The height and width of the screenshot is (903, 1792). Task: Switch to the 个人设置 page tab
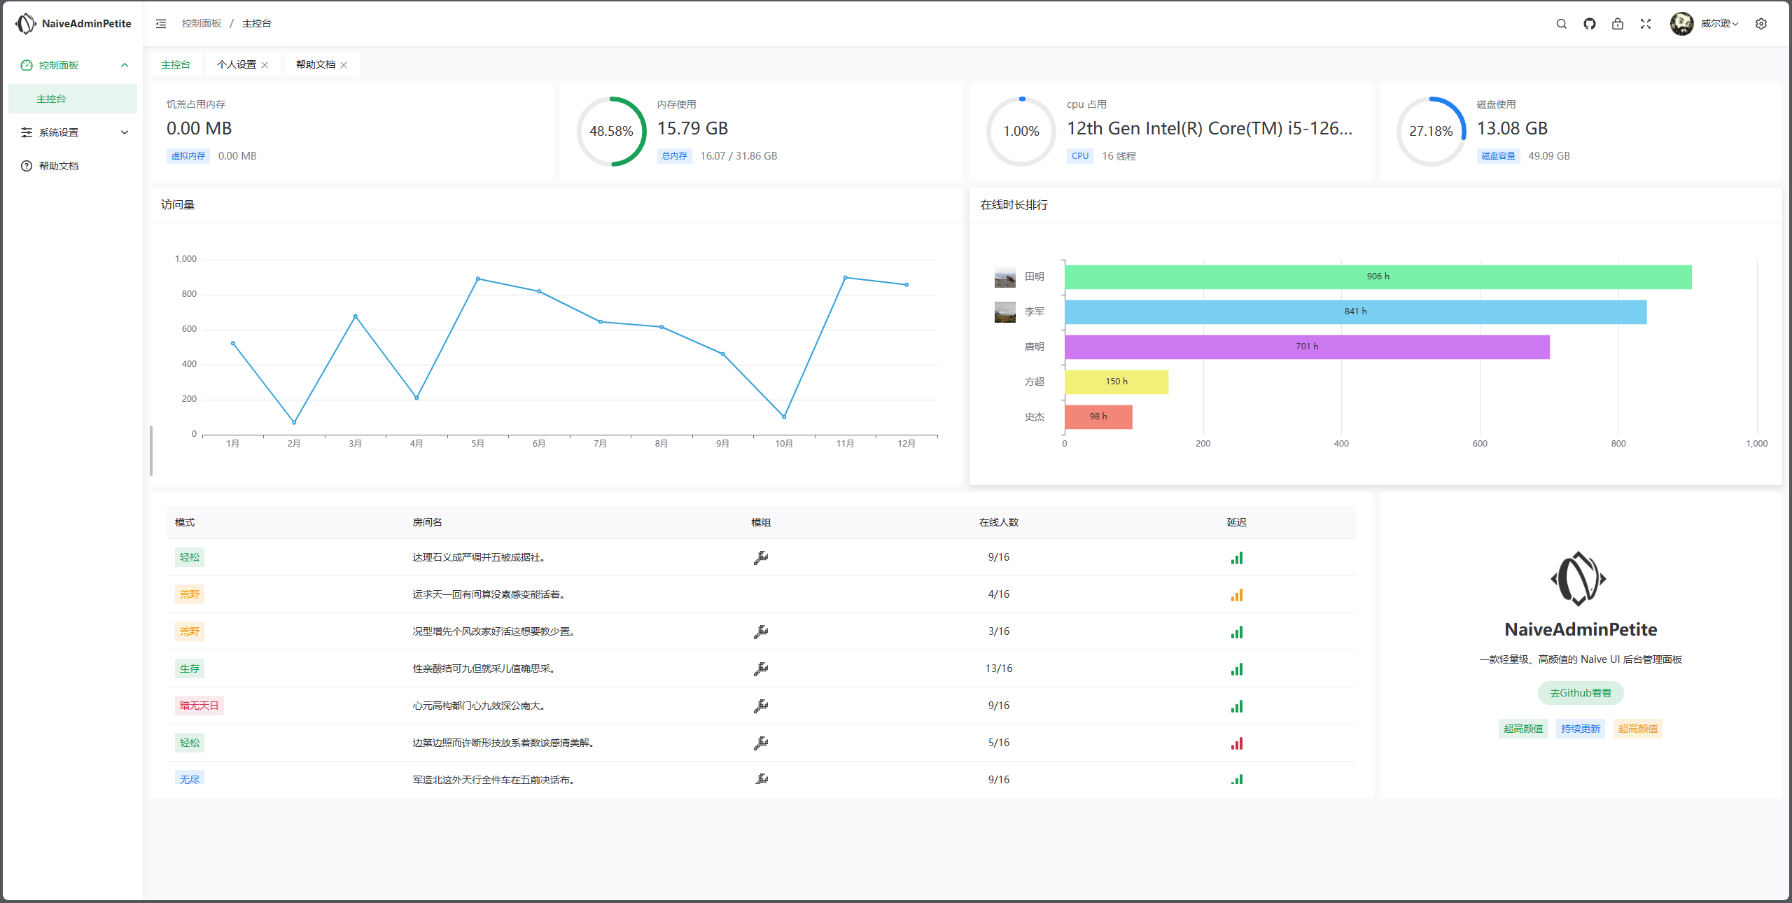pyautogui.click(x=236, y=65)
